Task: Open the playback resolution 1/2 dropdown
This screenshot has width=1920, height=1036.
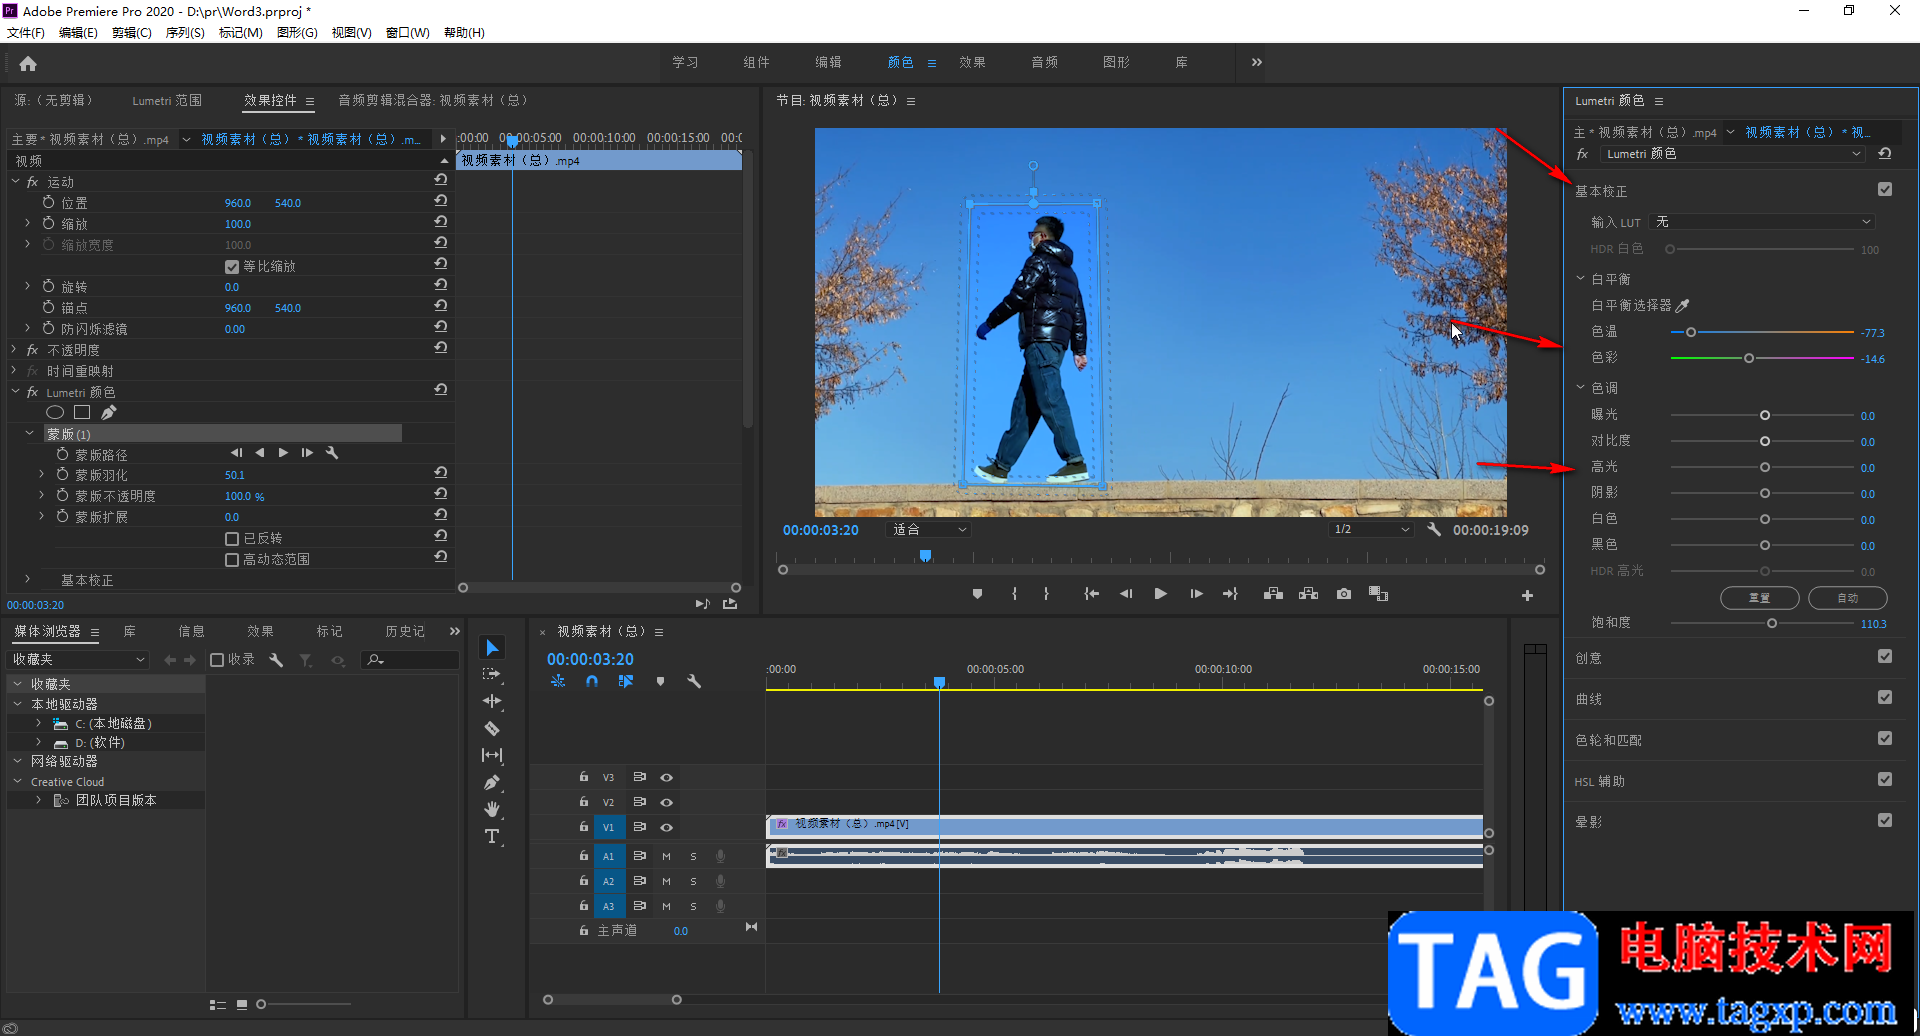Action: click(x=1370, y=530)
